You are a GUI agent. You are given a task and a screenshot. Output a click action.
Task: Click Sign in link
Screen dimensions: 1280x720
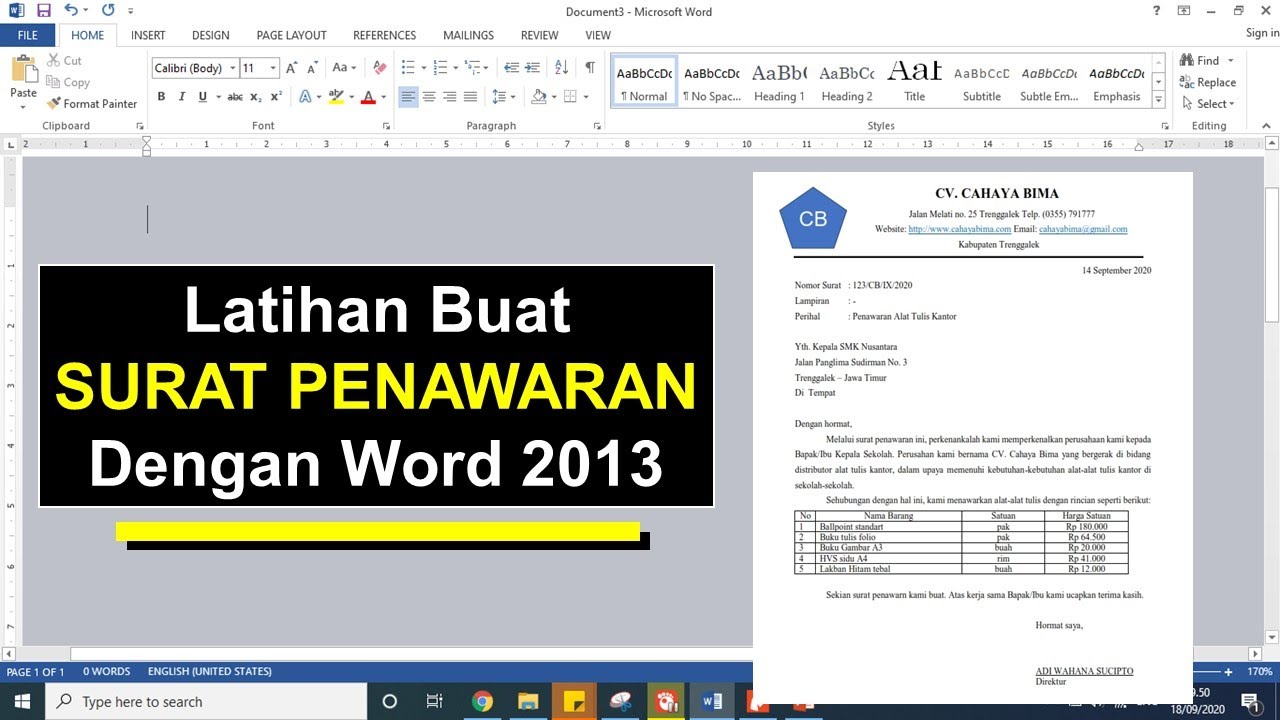point(1262,33)
